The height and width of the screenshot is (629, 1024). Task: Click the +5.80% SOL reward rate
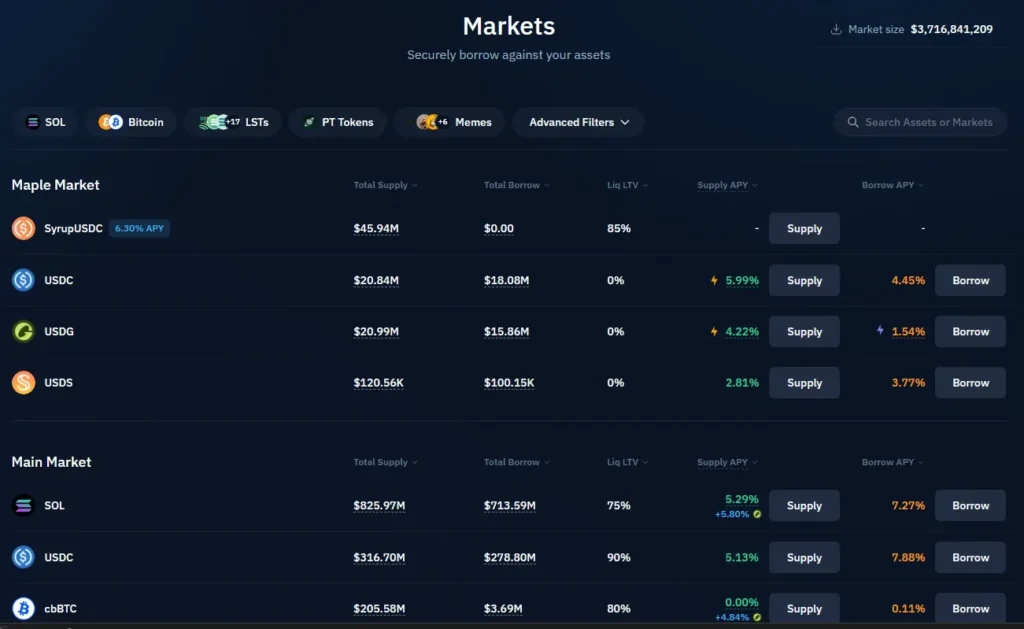click(732, 514)
